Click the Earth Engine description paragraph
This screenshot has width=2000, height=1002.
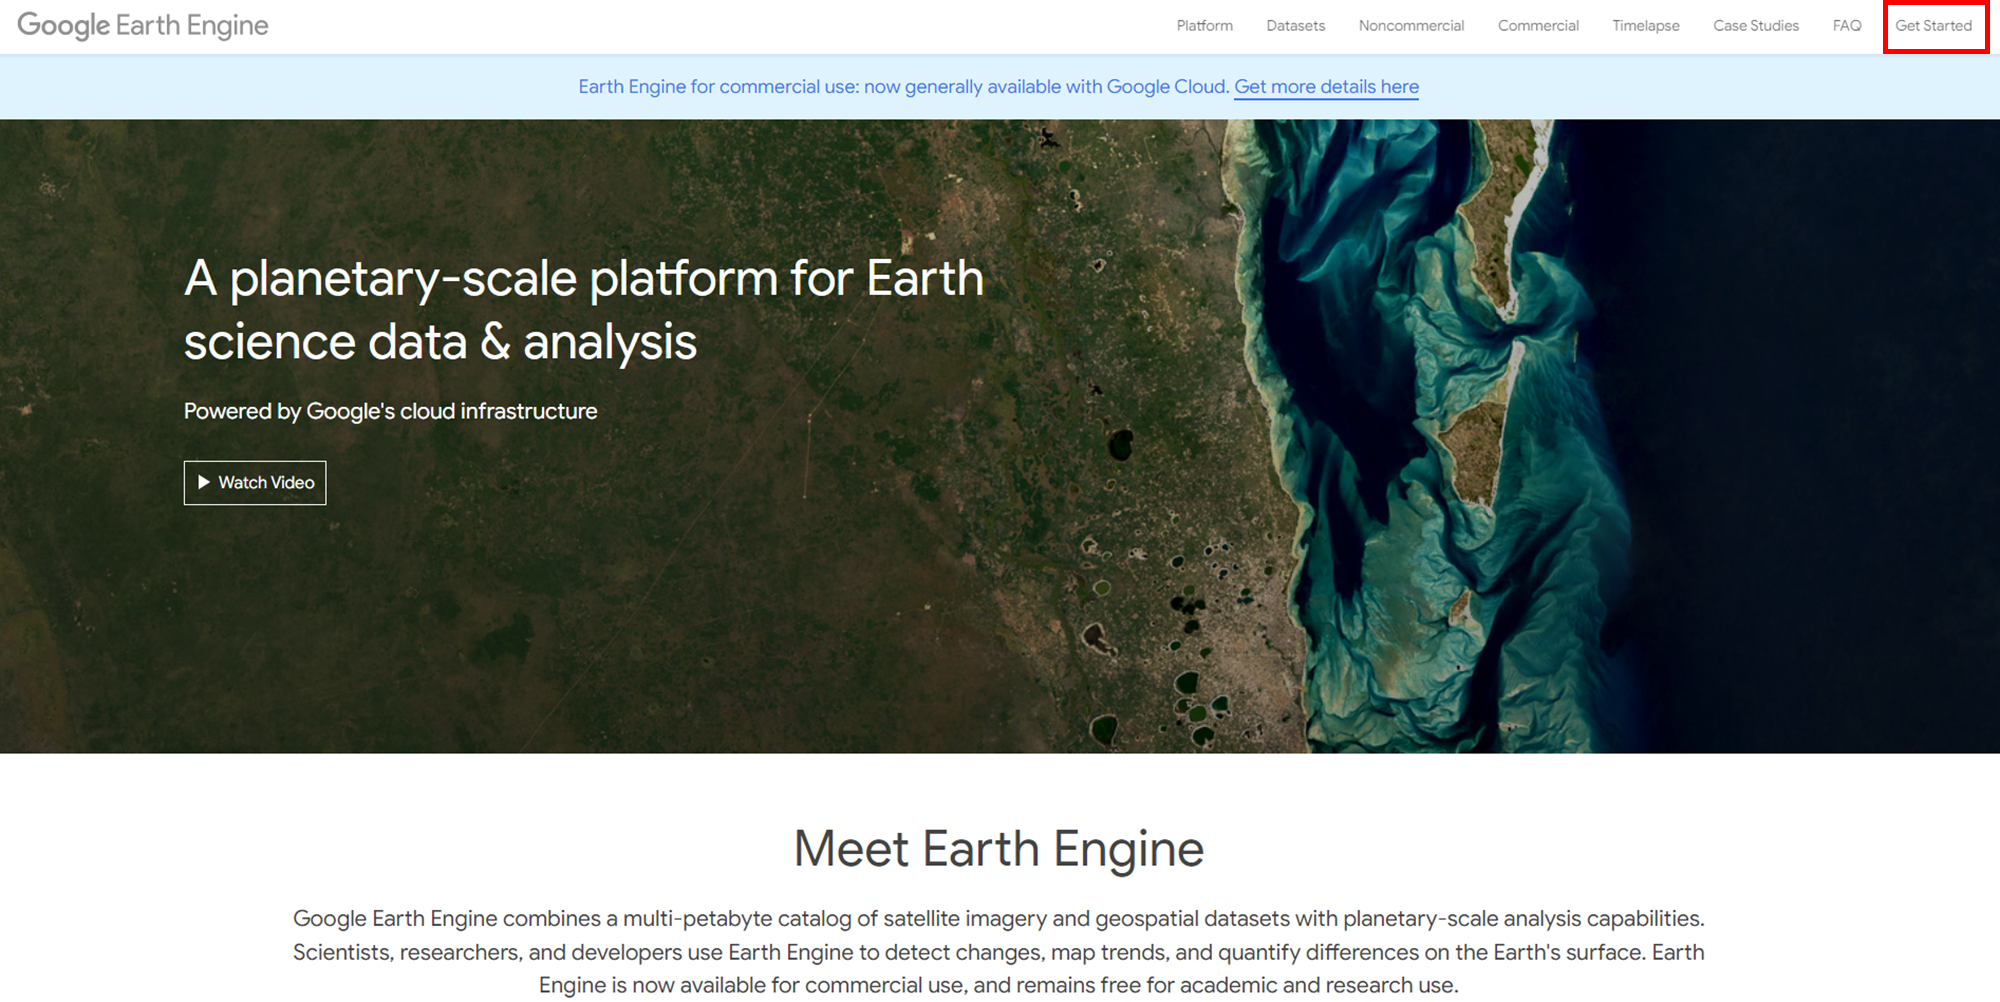pyautogui.click(x=999, y=952)
